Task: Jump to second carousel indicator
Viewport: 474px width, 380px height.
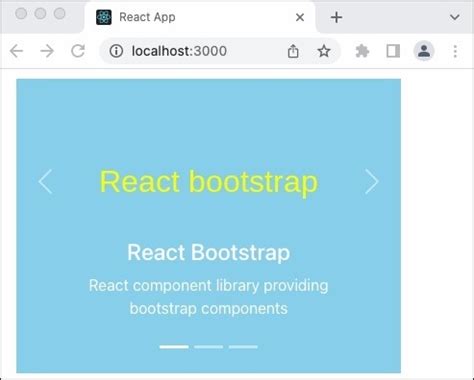Action: 209,347
